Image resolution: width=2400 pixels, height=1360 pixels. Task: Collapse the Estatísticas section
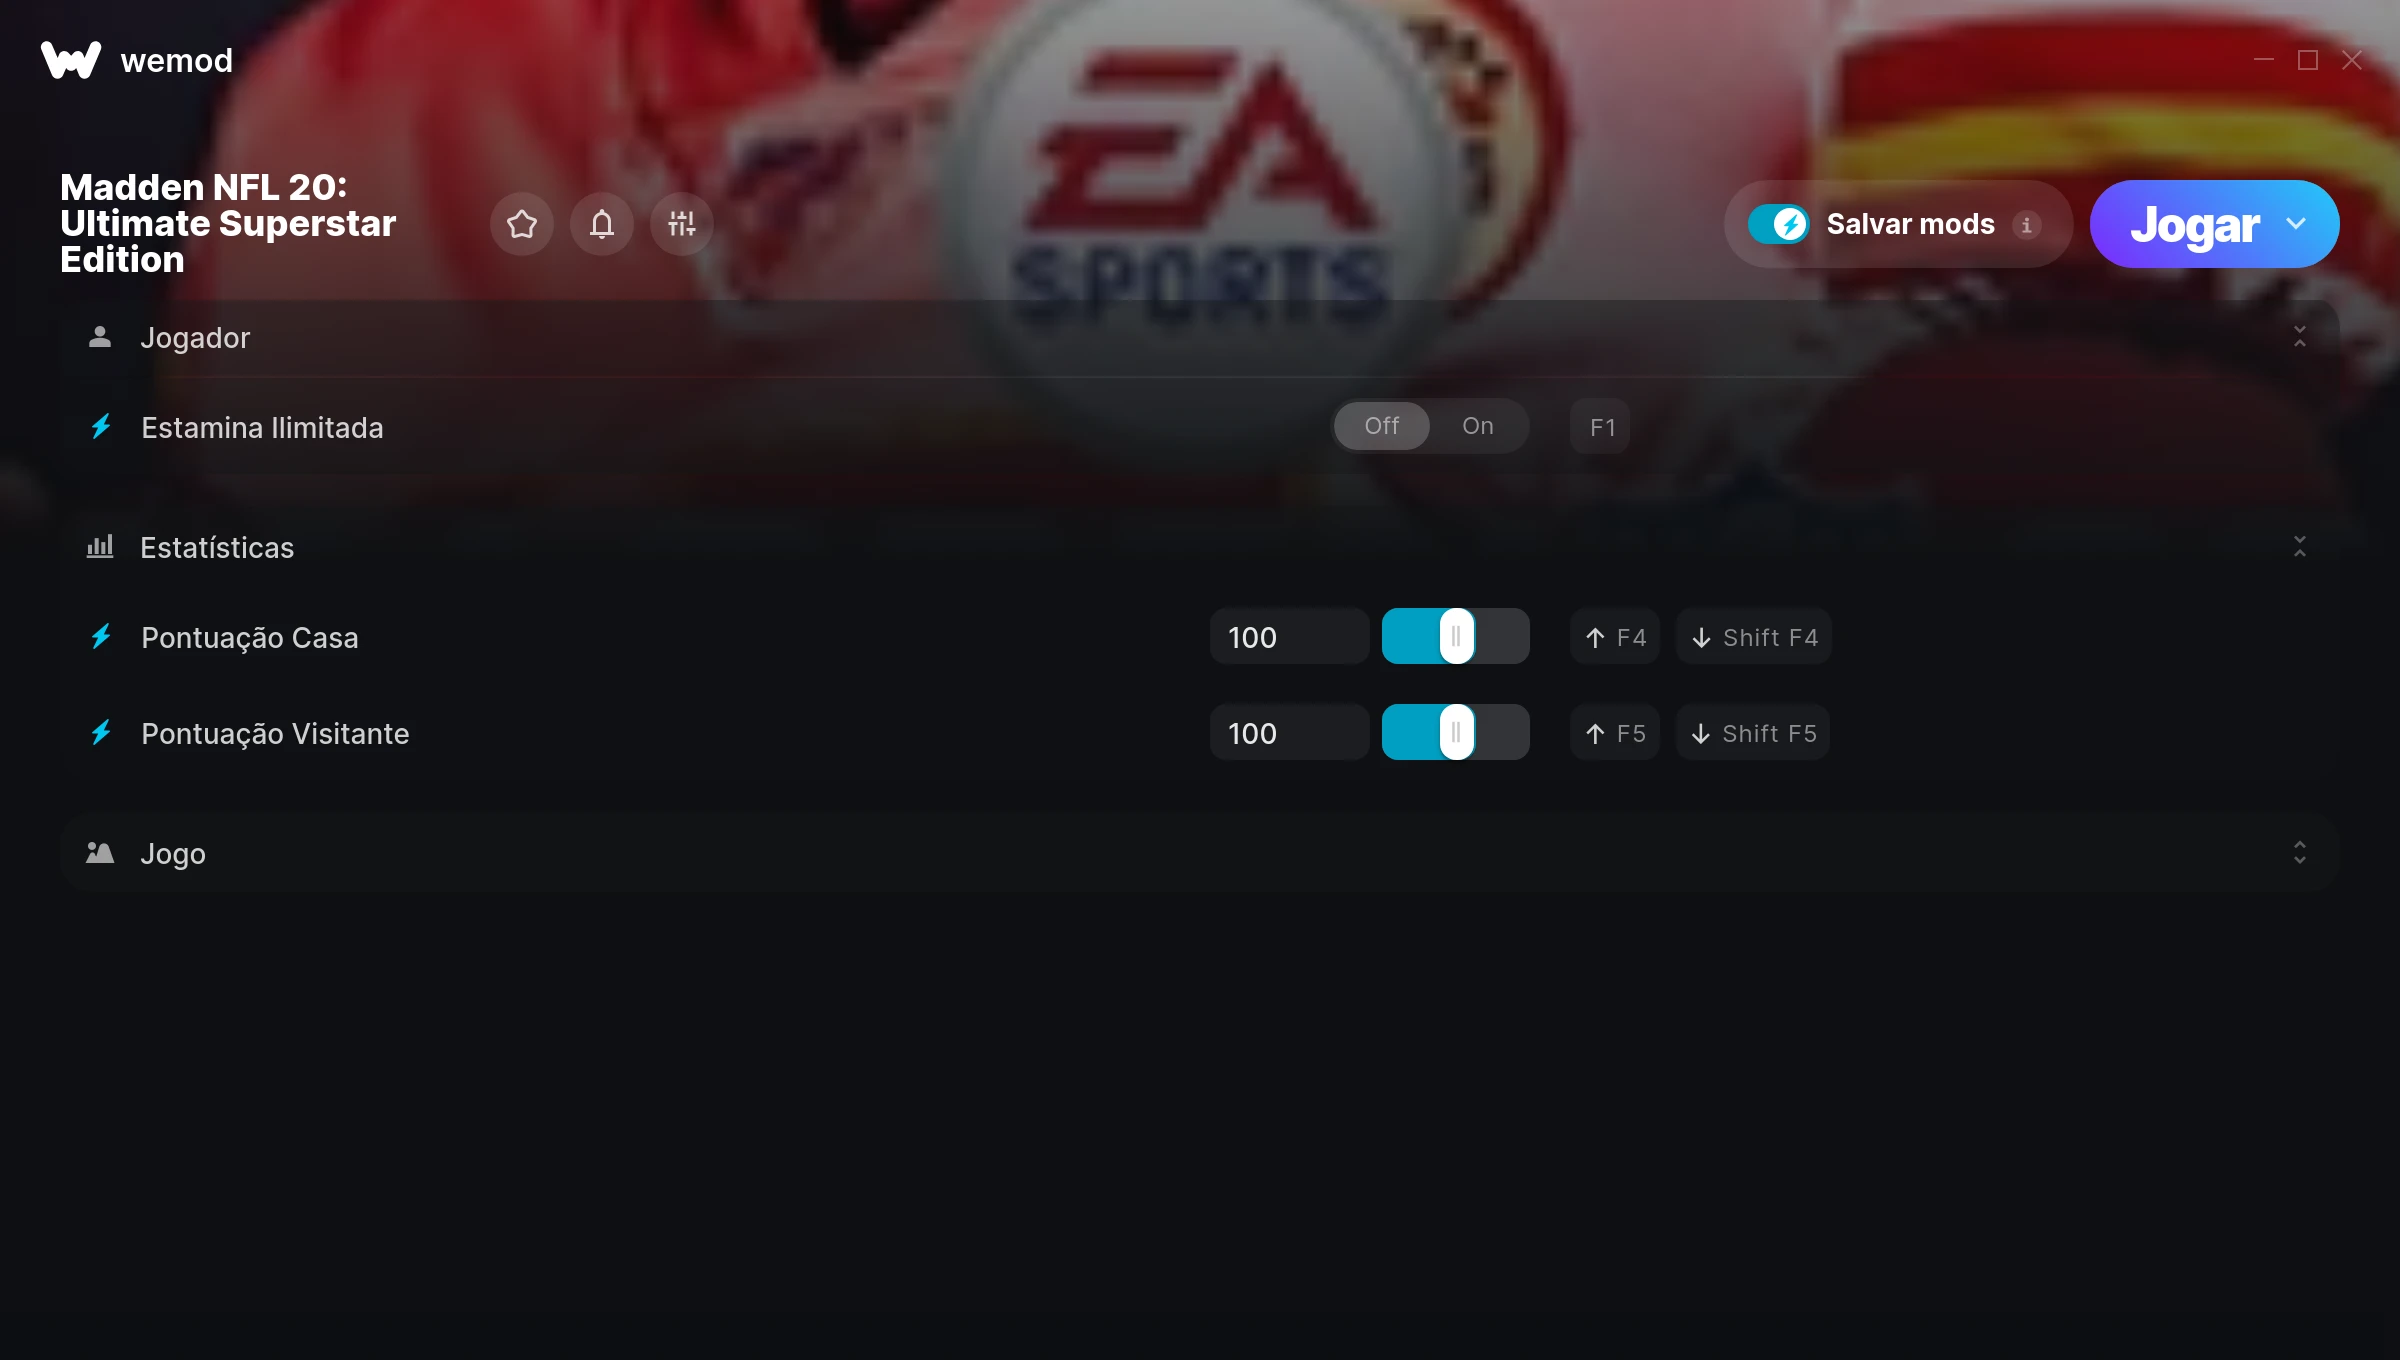pos(2300,547)
